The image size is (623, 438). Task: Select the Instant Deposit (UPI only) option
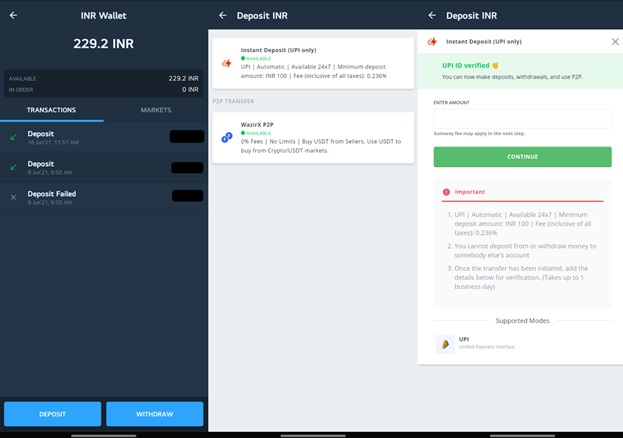[x=313, y=63]
